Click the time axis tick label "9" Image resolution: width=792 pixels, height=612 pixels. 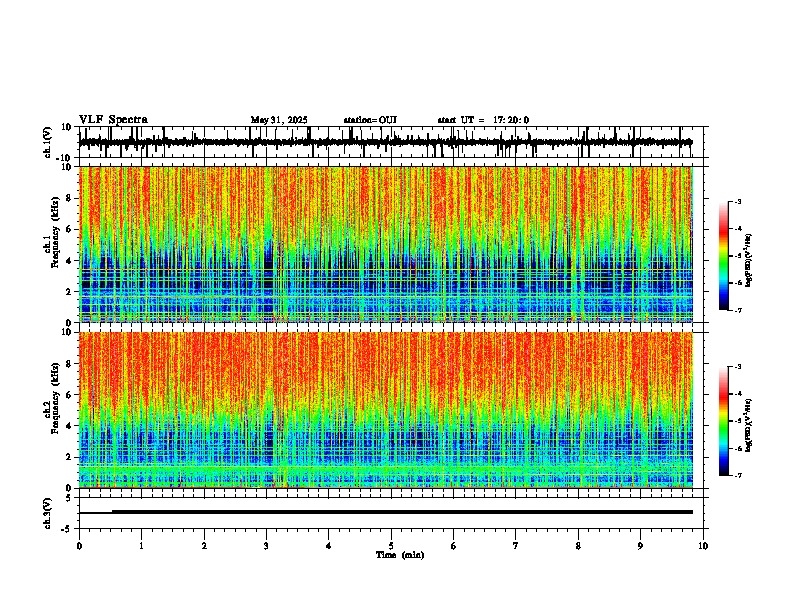[640, 546]
